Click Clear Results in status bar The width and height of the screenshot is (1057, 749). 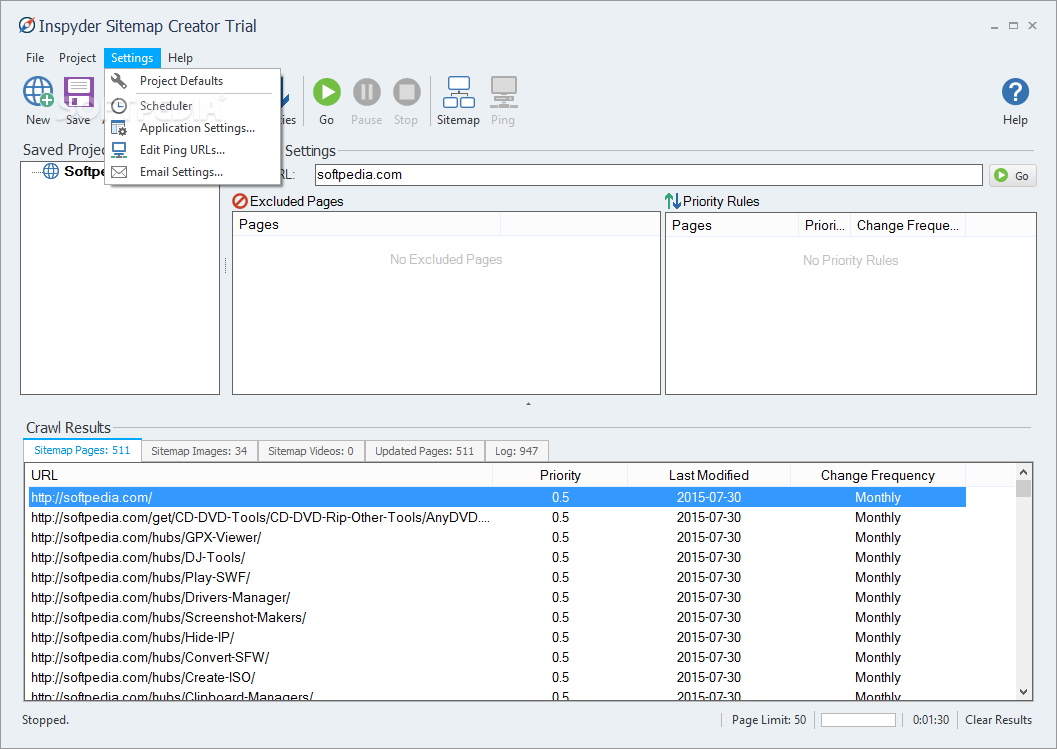click(998, 720)
